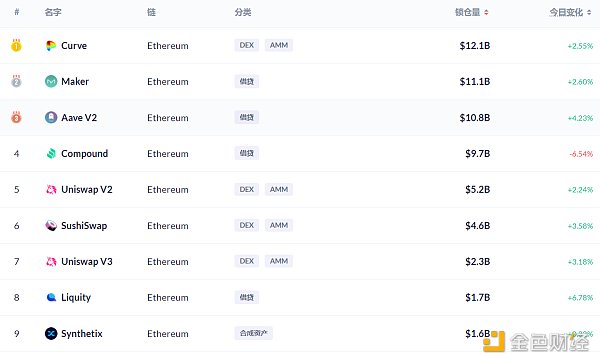The width and height of the screenshot is (600, 363).
Task: Click the Compound logo icon
Action: point(51,153)
